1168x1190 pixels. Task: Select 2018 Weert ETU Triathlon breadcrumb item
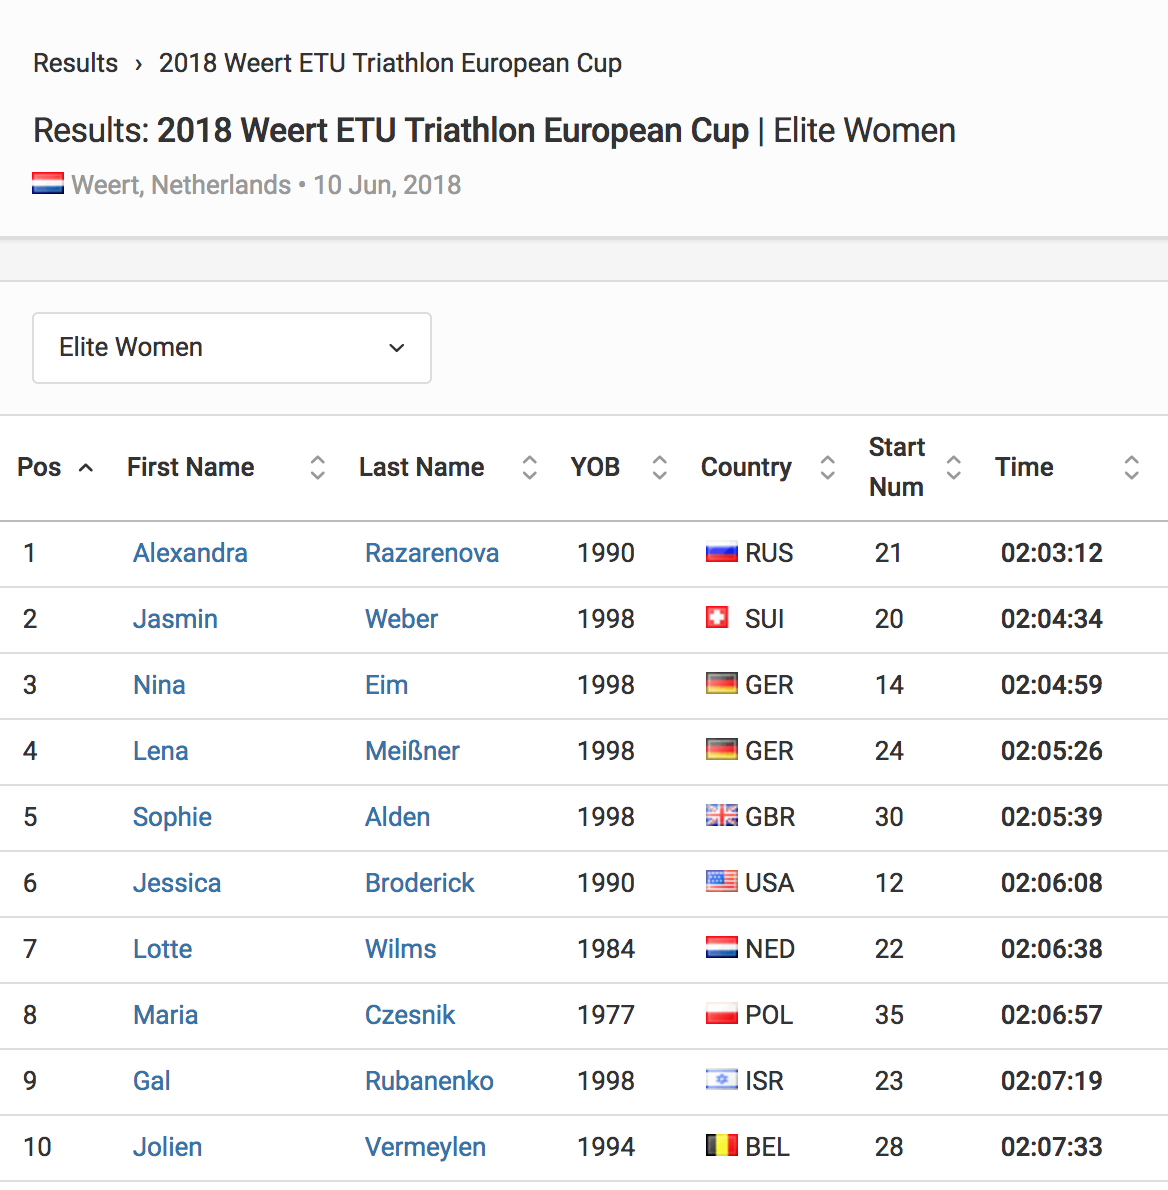(390, 63)
